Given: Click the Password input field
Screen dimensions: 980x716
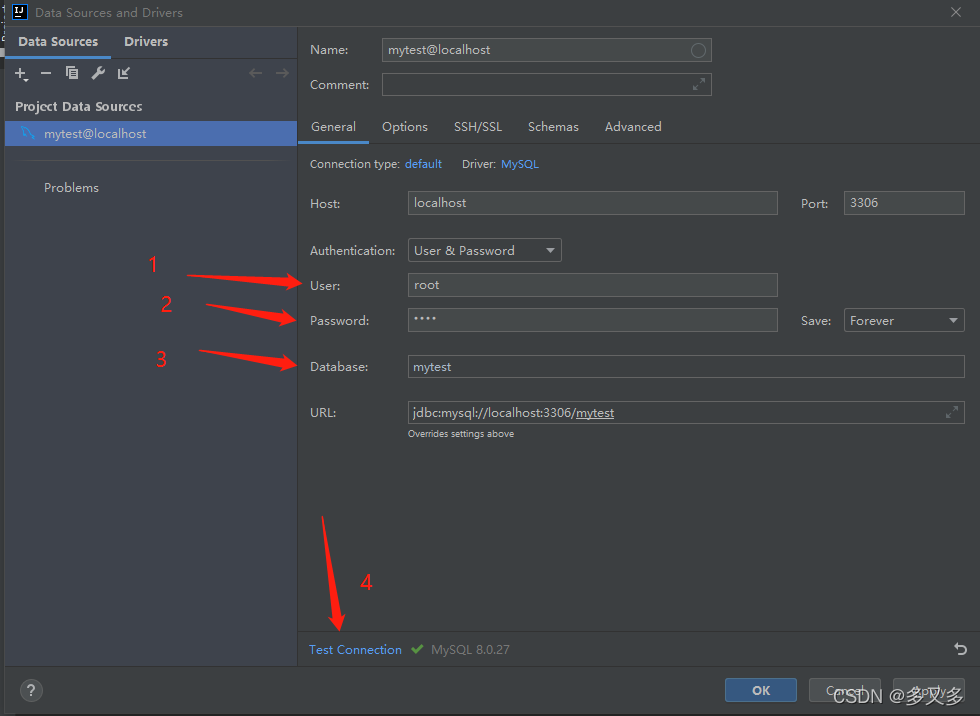Looking at the screenshot, I should pyautogui.click(x=592, y=320).
